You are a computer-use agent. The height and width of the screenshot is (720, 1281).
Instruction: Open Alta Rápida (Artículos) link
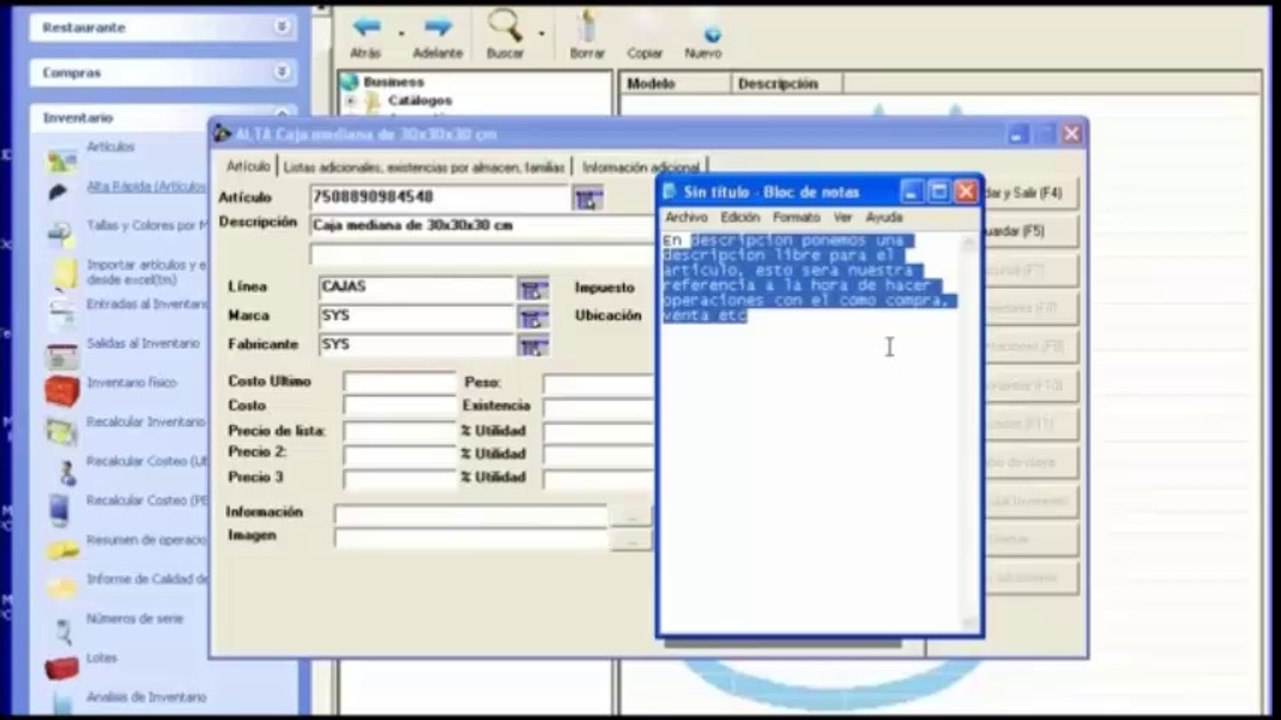(x=146, y=186)
